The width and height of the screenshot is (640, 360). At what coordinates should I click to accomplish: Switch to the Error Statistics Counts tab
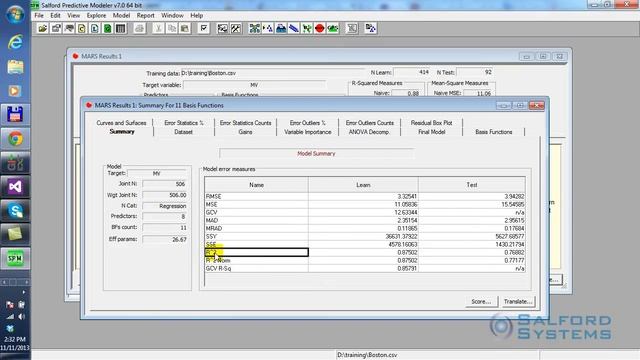pyautogui.click(x=245, y=123)
